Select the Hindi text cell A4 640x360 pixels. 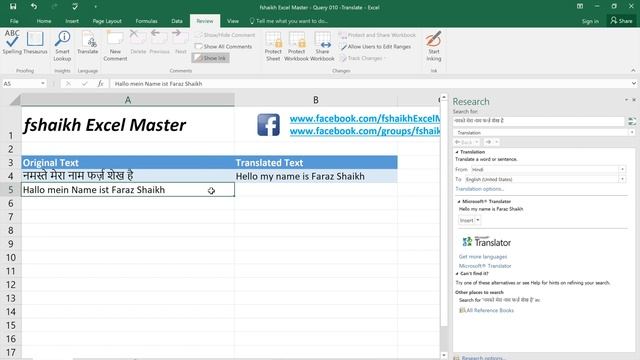pos(128,176)
